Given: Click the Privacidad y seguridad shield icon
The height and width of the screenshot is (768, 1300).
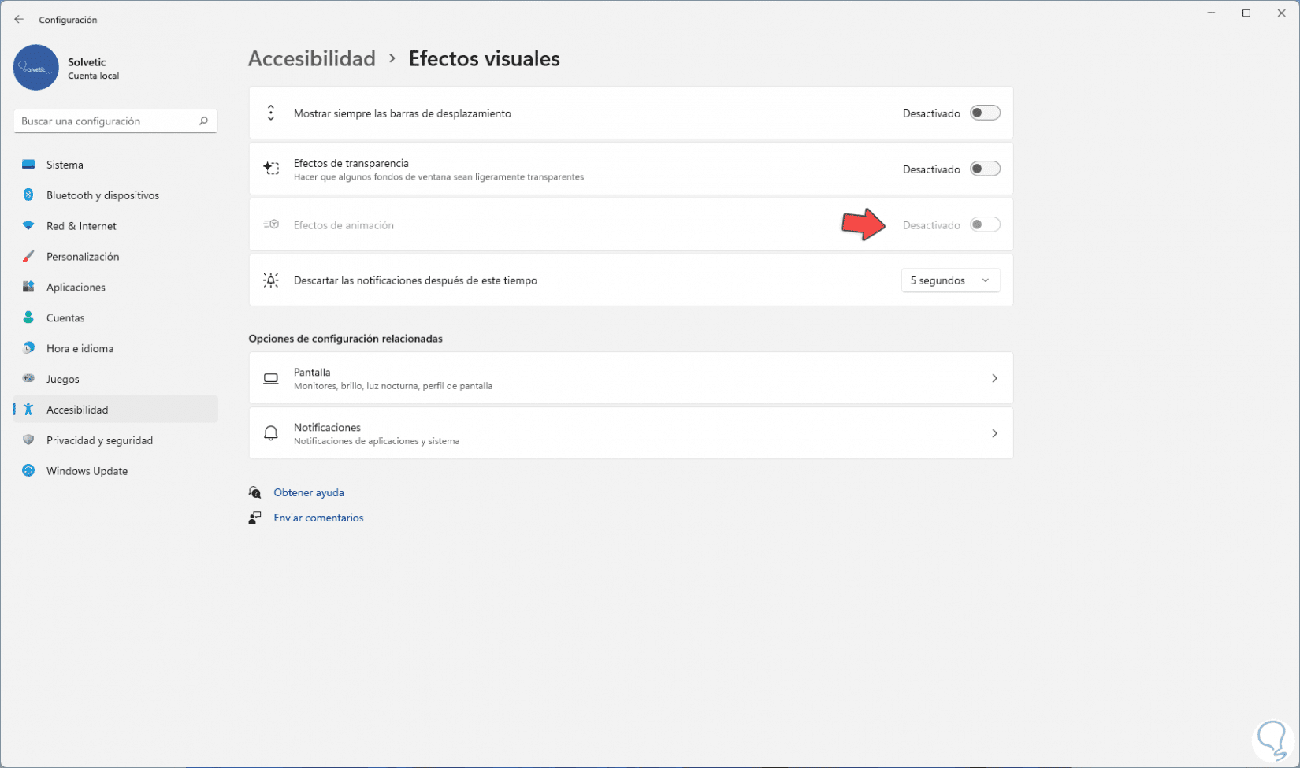Looking at the screenshot, I should coord(28,440).
